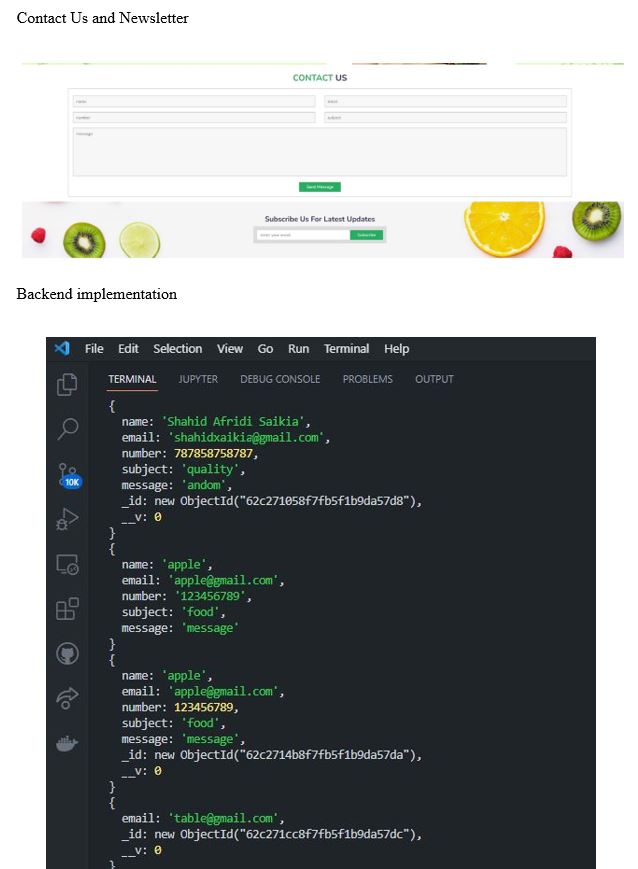
Task: Open the Run and Debug icon
Action: (x=67, y=519)
